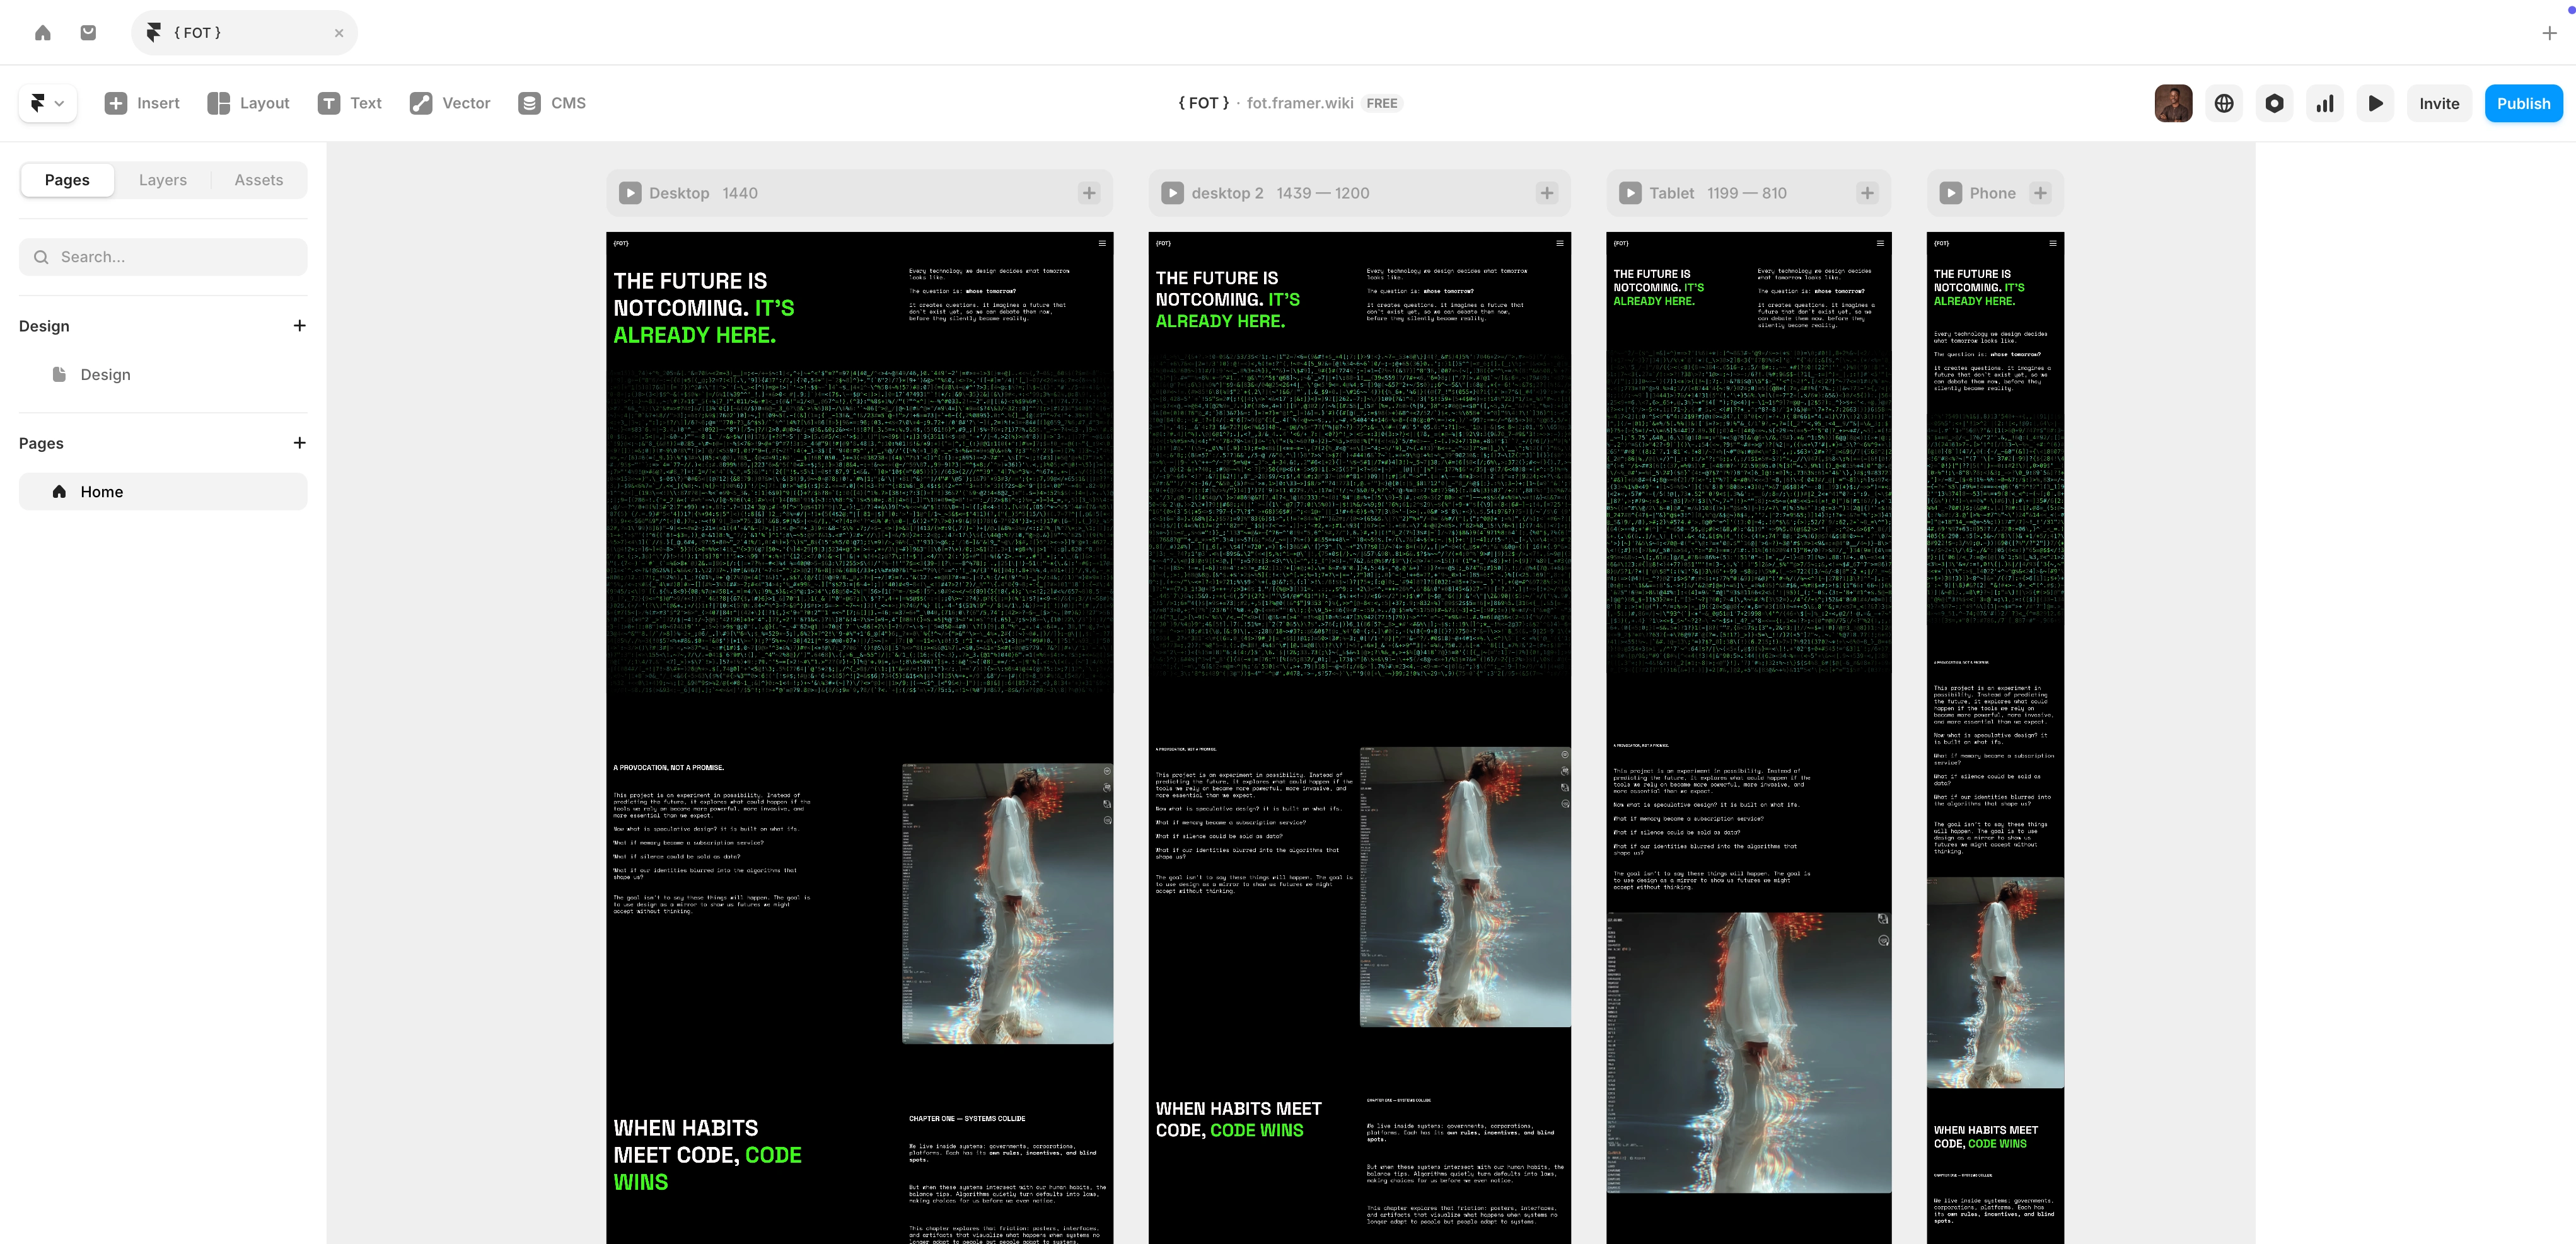
Task: Add new item in Design section
Action: (299, 326)
